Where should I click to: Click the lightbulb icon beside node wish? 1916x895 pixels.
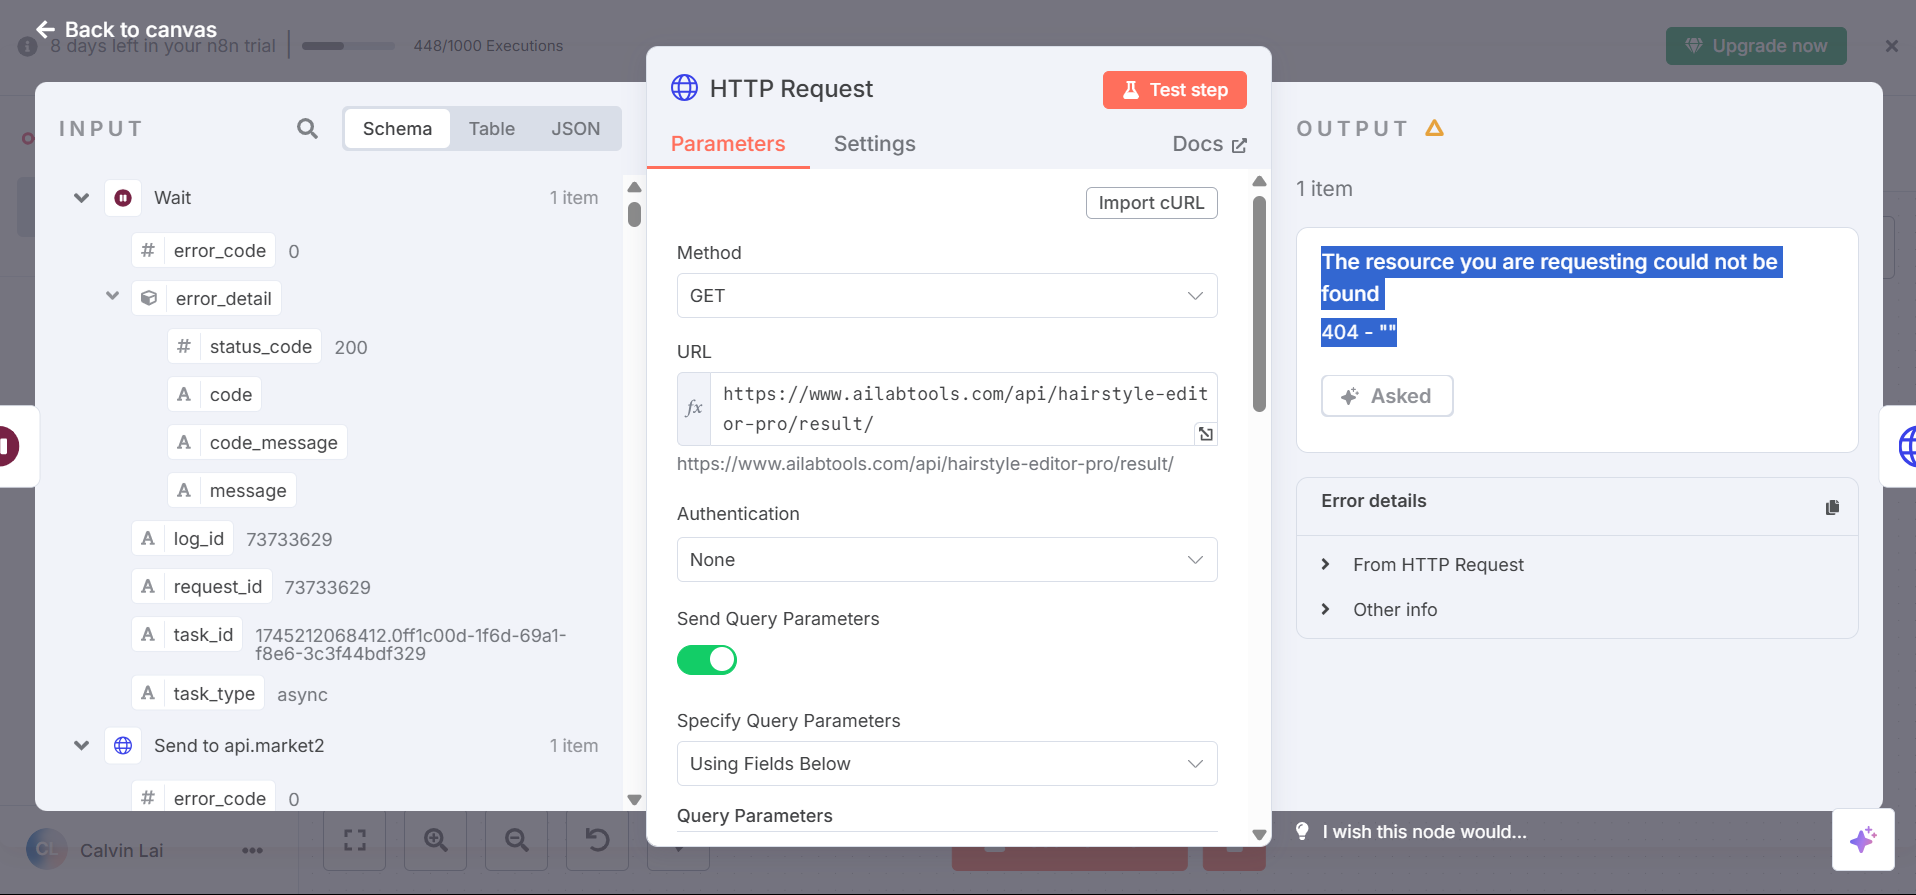pyautogui.click(x=1302, y=831)
